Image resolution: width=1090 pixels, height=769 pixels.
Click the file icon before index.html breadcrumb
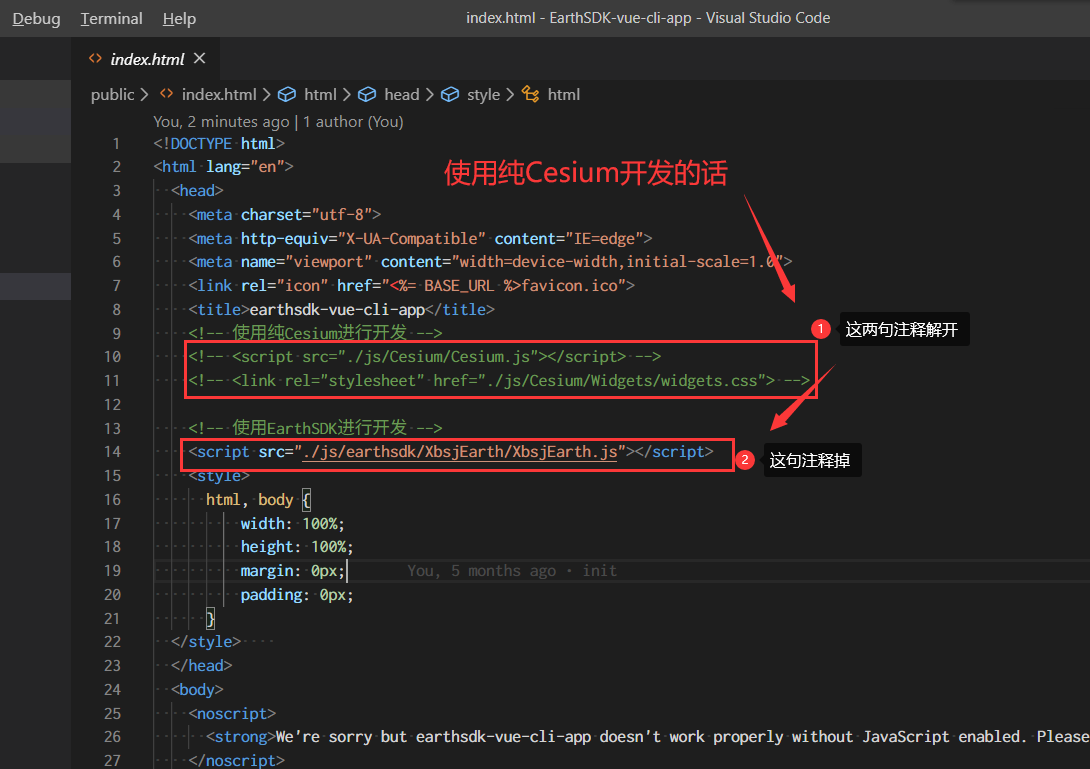(x=167, y=93)
